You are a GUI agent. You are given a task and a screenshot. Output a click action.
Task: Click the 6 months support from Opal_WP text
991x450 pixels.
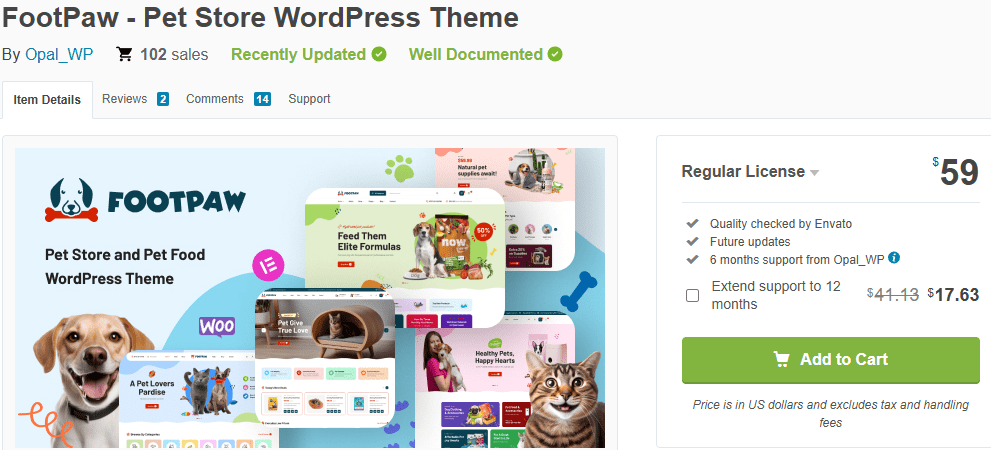coord(796,259)
